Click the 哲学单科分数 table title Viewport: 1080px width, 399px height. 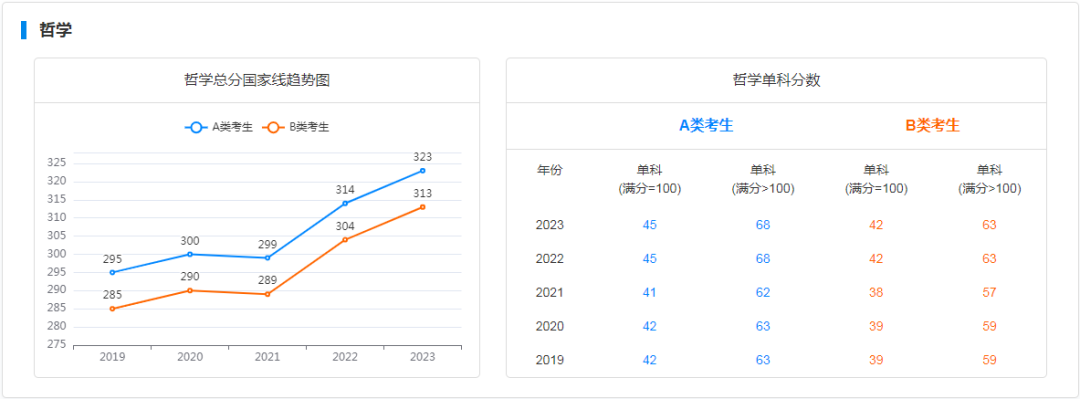click(x=776, y=80)
